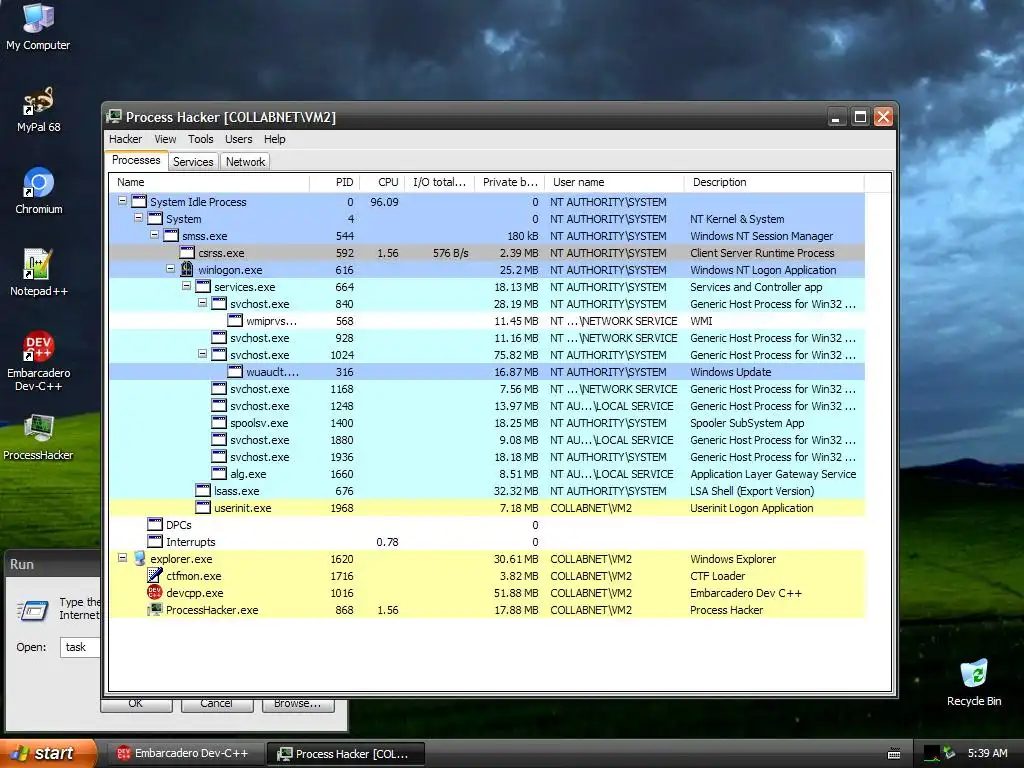Switch to Embarcadero Dev-C++ taskbar button
This screenshot has width=1024, height=768.
(x=185, y=754)
